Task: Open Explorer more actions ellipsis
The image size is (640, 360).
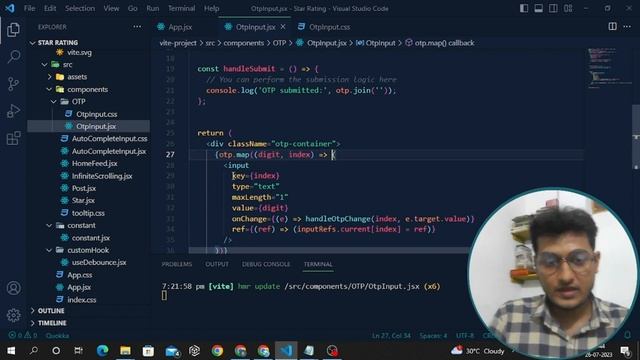Action: pos(137,27)
